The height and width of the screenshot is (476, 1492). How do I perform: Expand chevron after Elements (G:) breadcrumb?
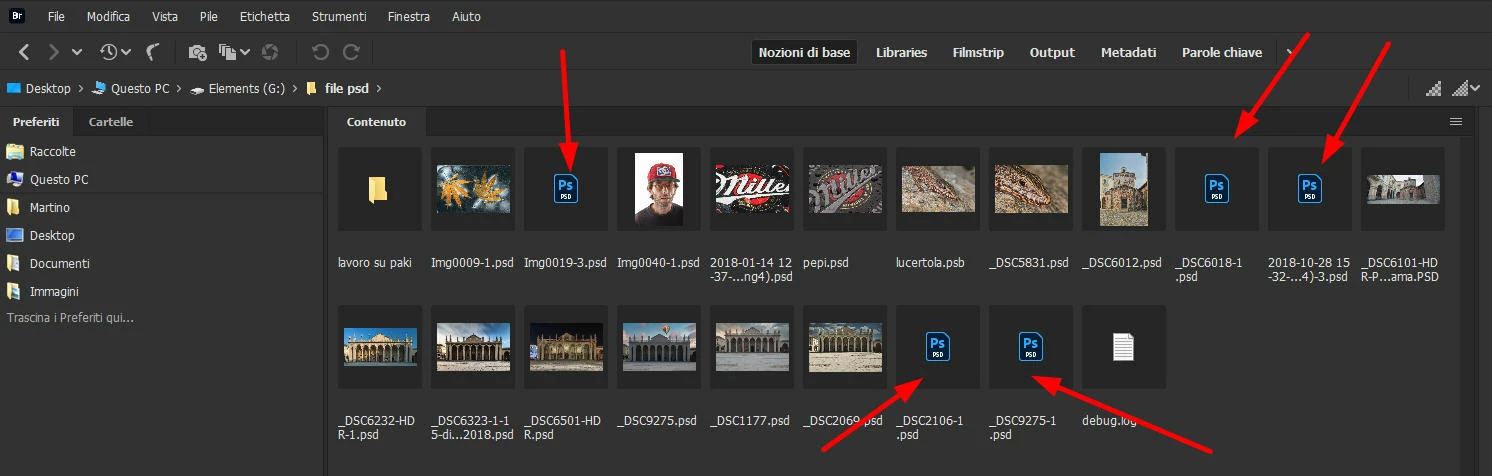click(x=295, y=88)
